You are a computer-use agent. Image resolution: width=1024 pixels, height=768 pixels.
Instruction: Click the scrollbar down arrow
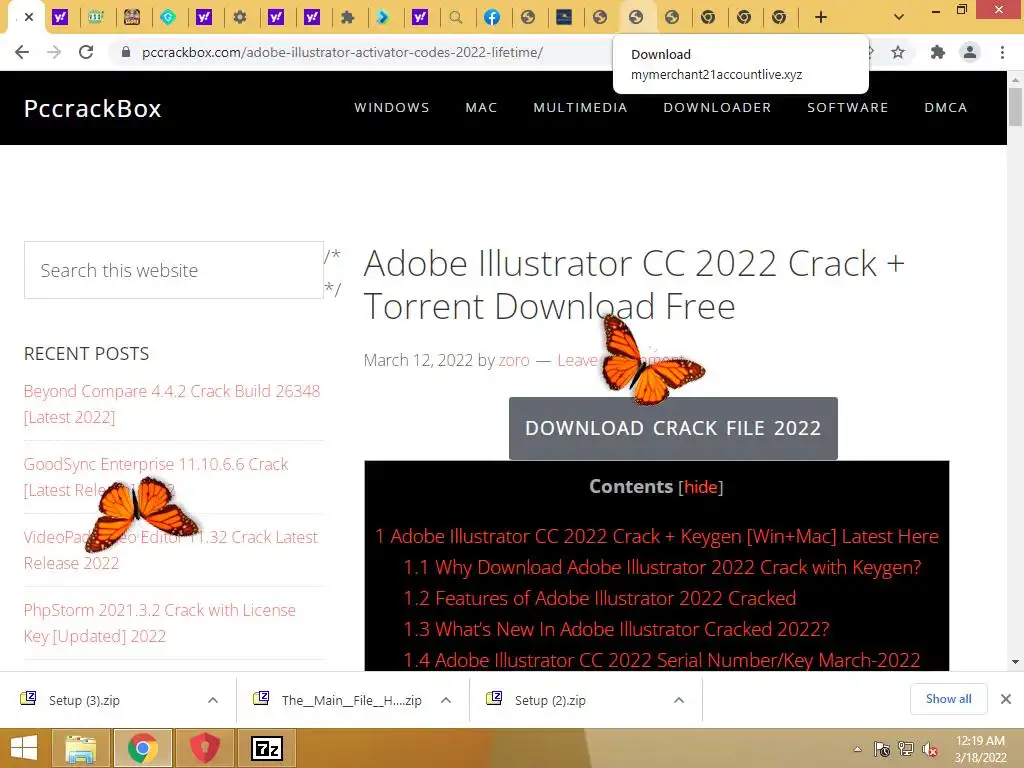(1015, 662)
